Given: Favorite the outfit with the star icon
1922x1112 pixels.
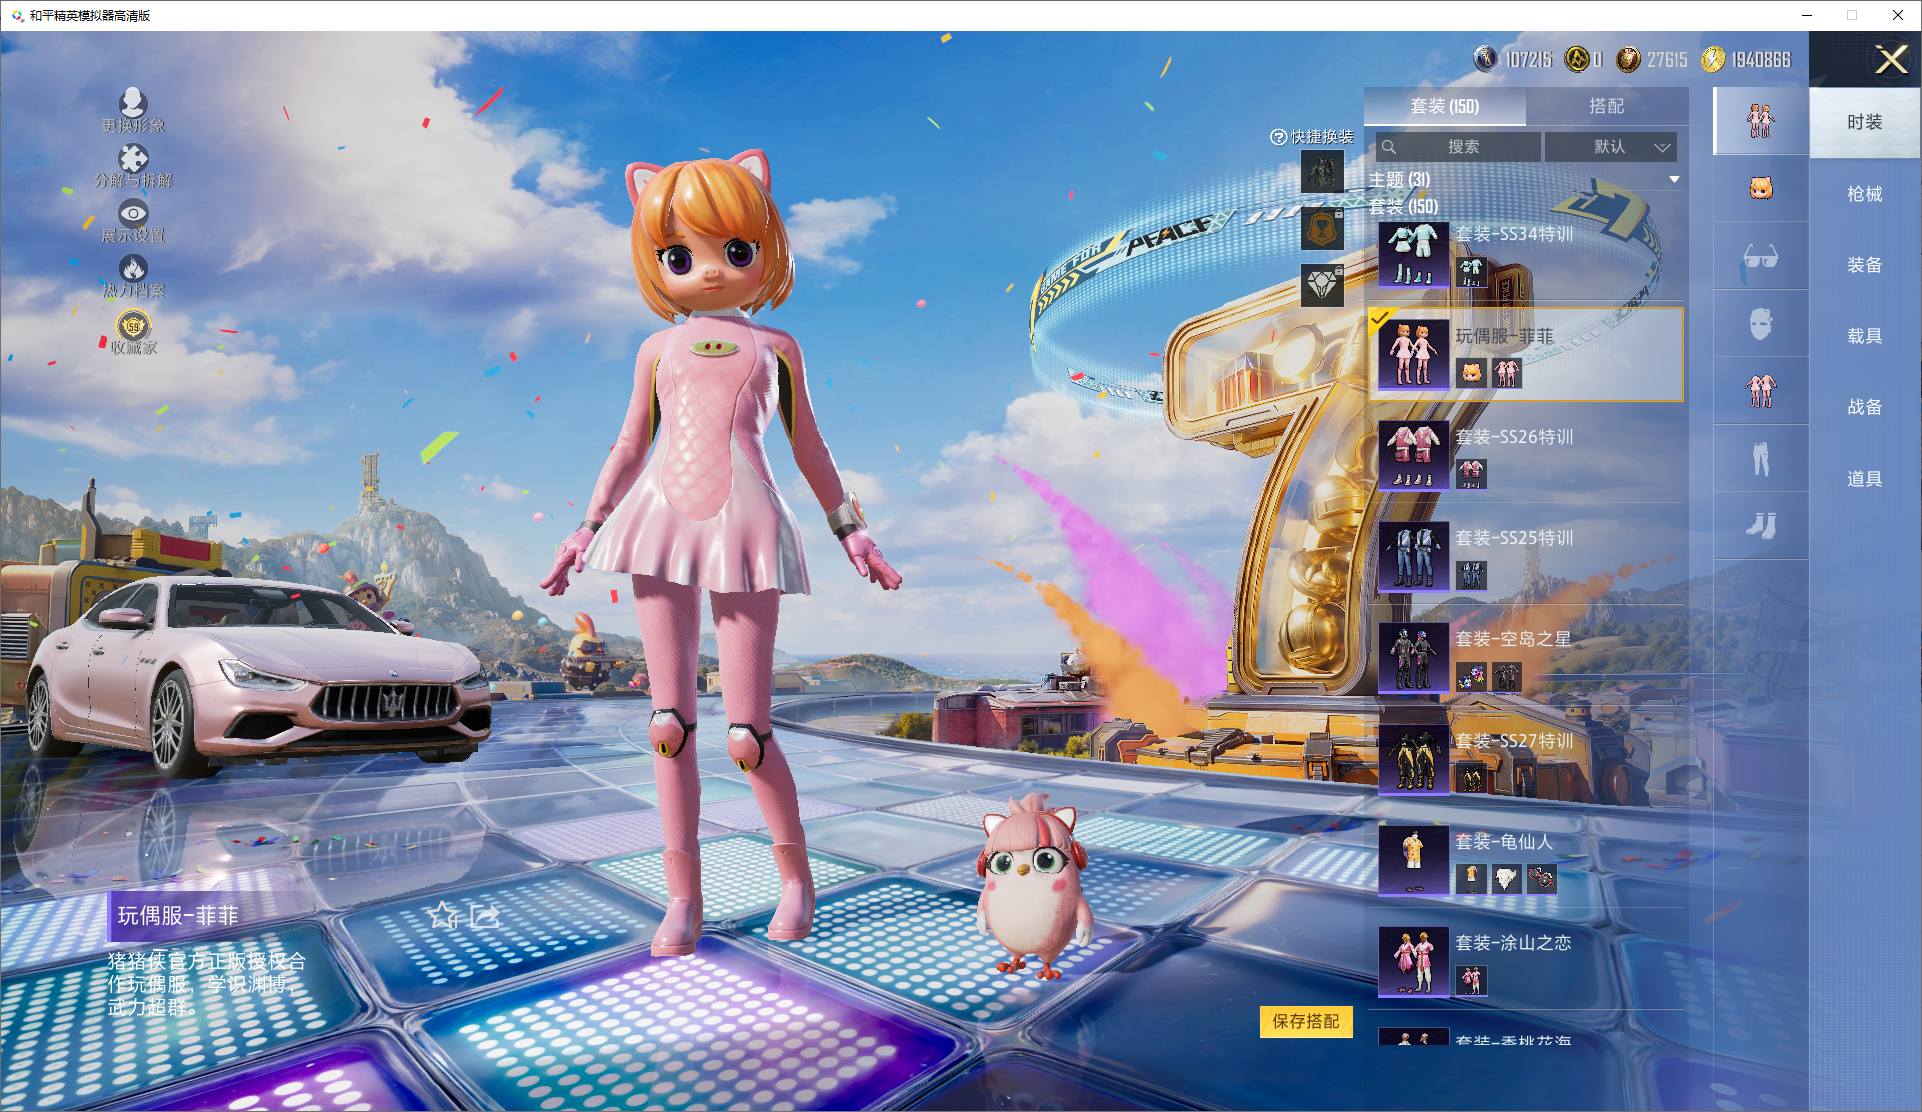Looking at the screenshot, I should click(x=443, y=914).
